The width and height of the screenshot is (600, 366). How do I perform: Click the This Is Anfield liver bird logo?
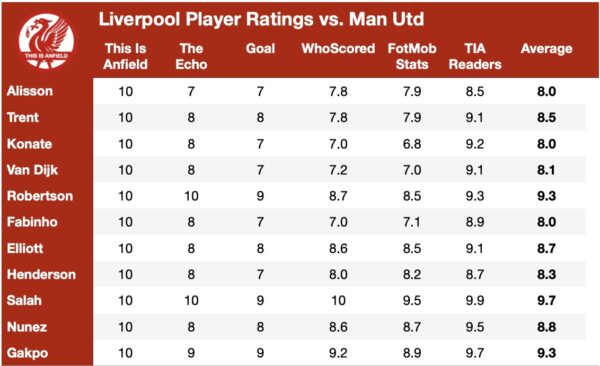(x=46, y=41)
